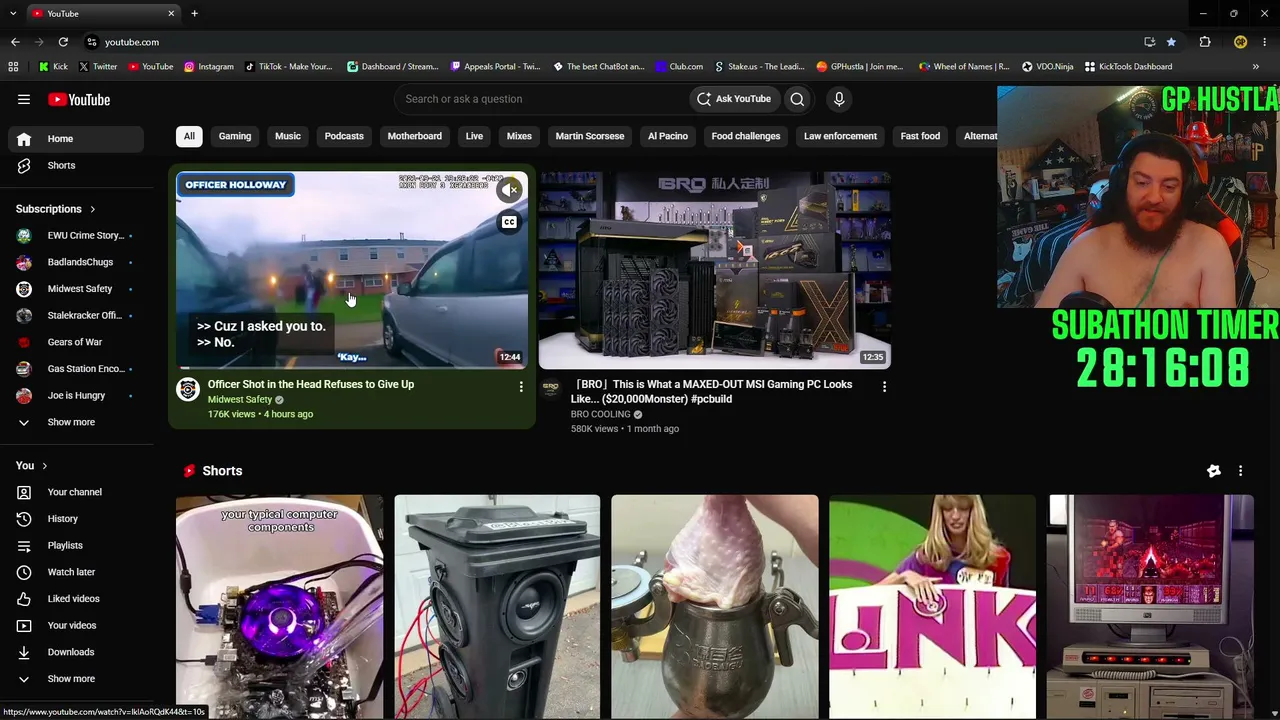Open Midwest Safety subscription in sidebar
The image size is (1280, 720).
click(76, 289)
